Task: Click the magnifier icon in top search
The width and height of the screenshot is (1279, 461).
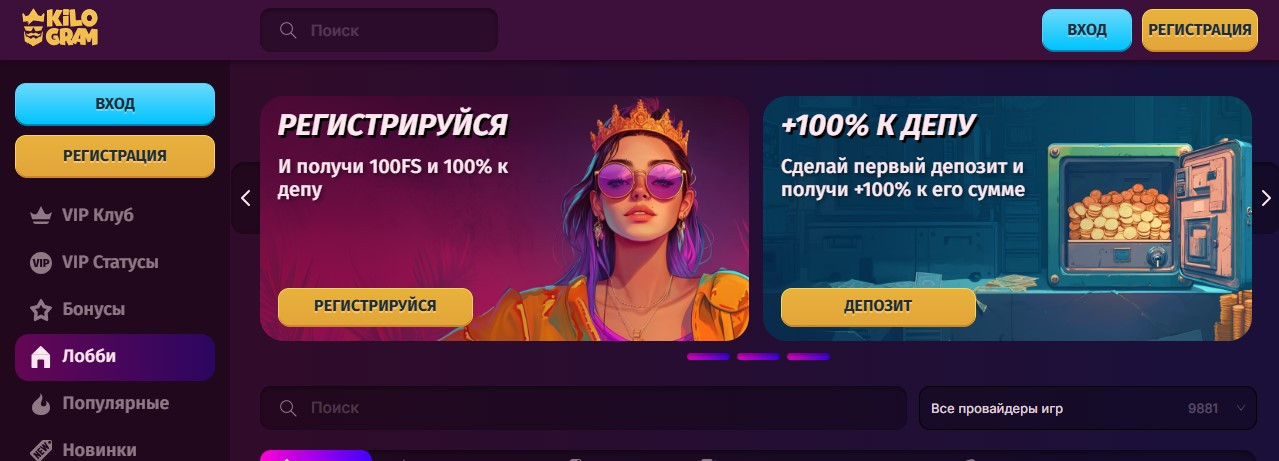Action: (x=288, y=30)
